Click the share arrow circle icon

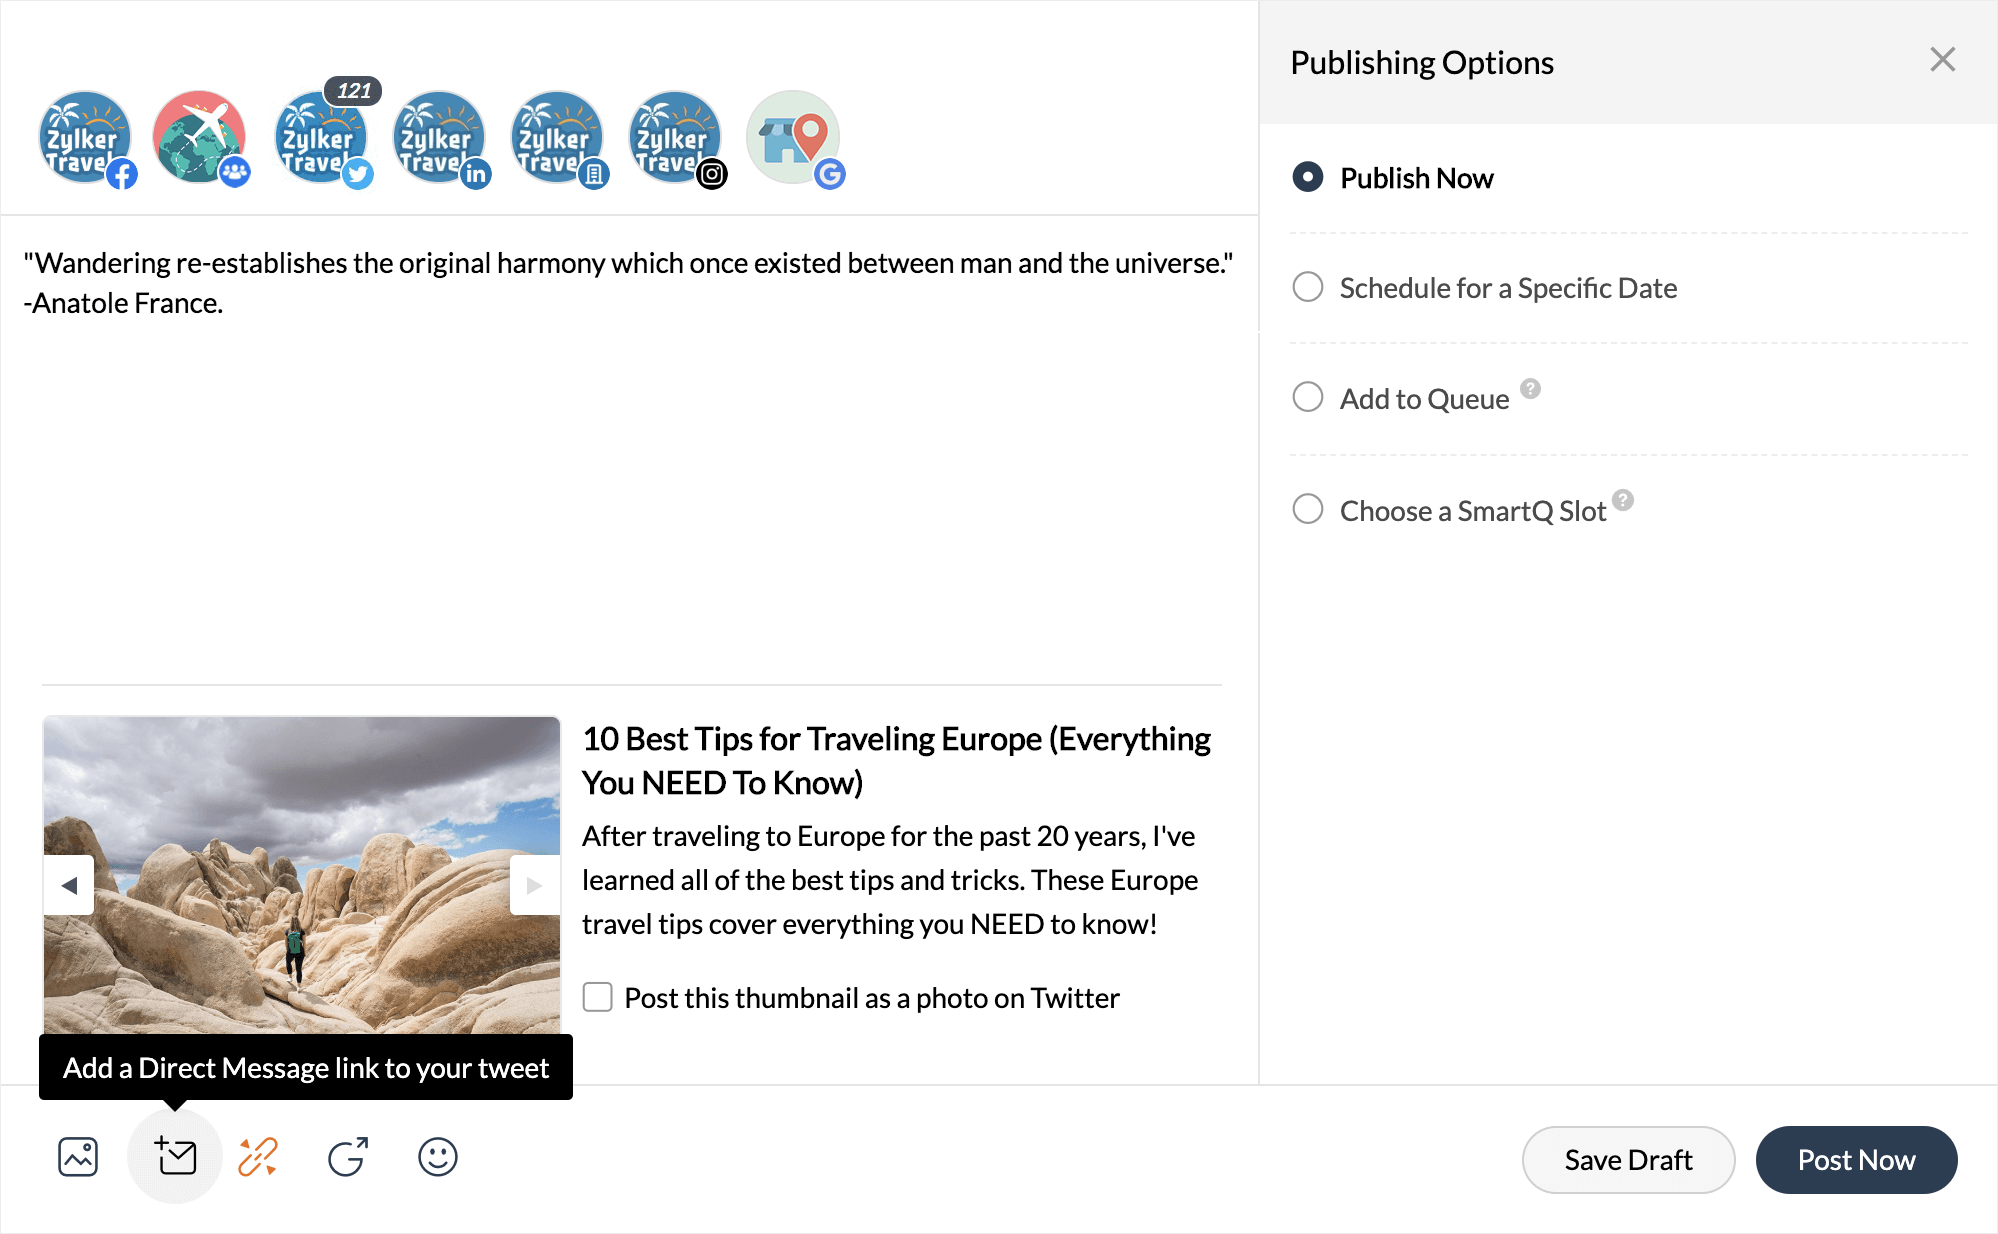[x=348, y=1157]
